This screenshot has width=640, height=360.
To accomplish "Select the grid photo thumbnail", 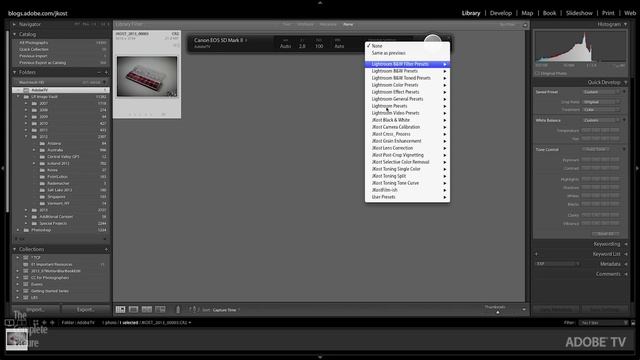I will pyautogui.click(x=147, y=77).
